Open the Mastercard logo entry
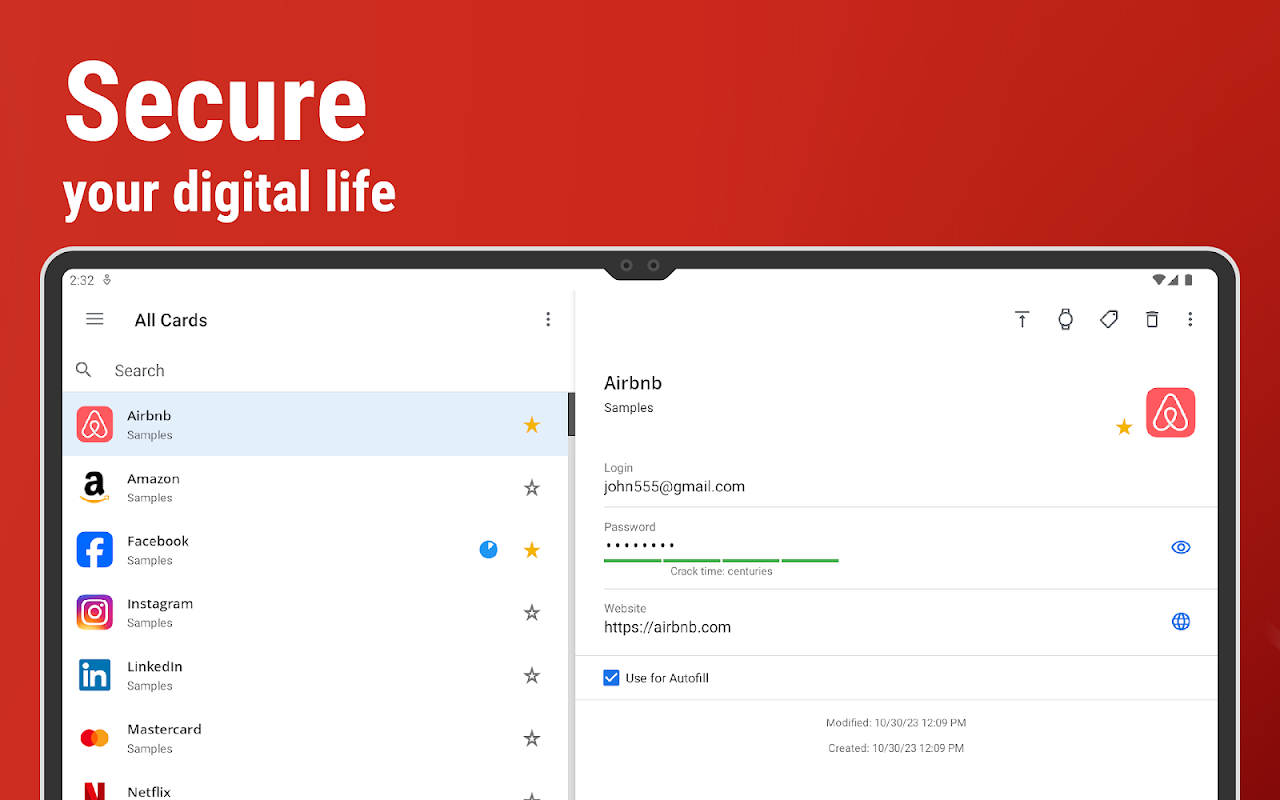1280x800 pixels. click(x=95, y=738)
